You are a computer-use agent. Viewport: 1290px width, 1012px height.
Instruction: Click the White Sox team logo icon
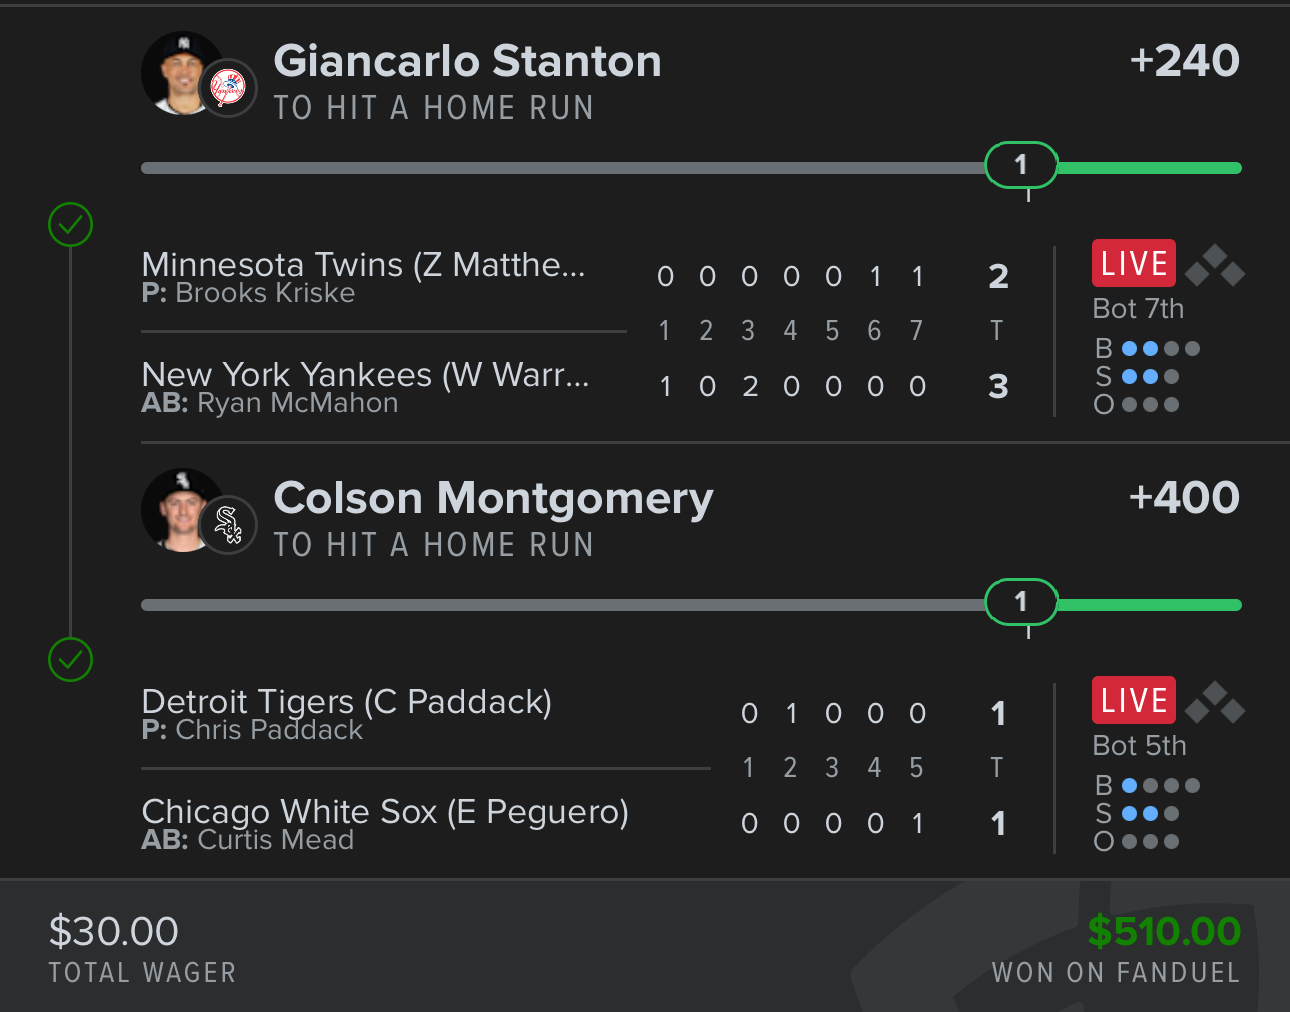(229, 525)
